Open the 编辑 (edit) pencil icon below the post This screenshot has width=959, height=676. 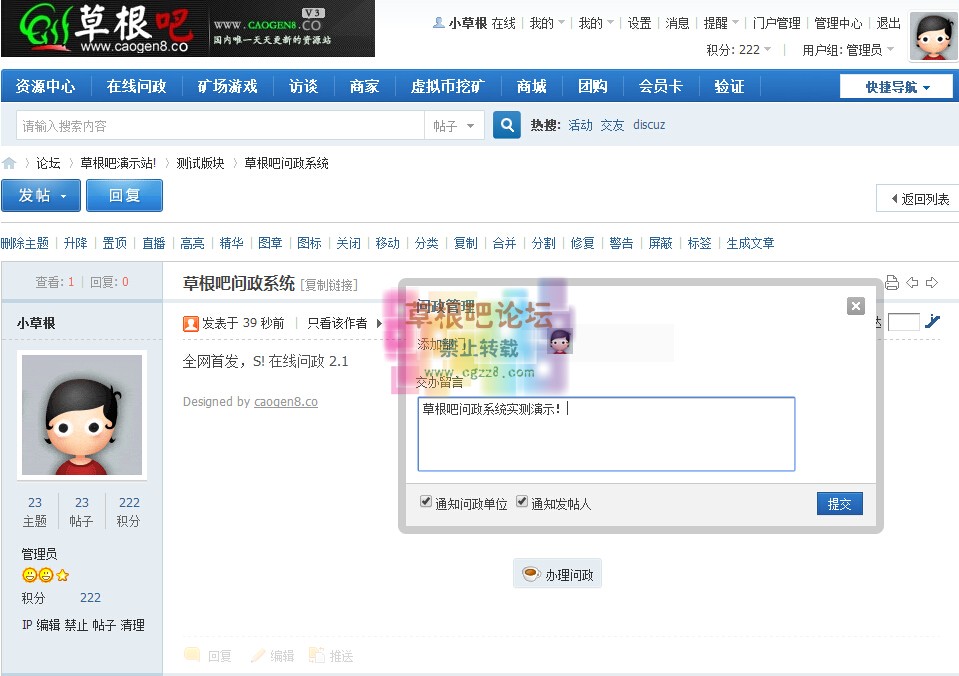click(259, 655)
